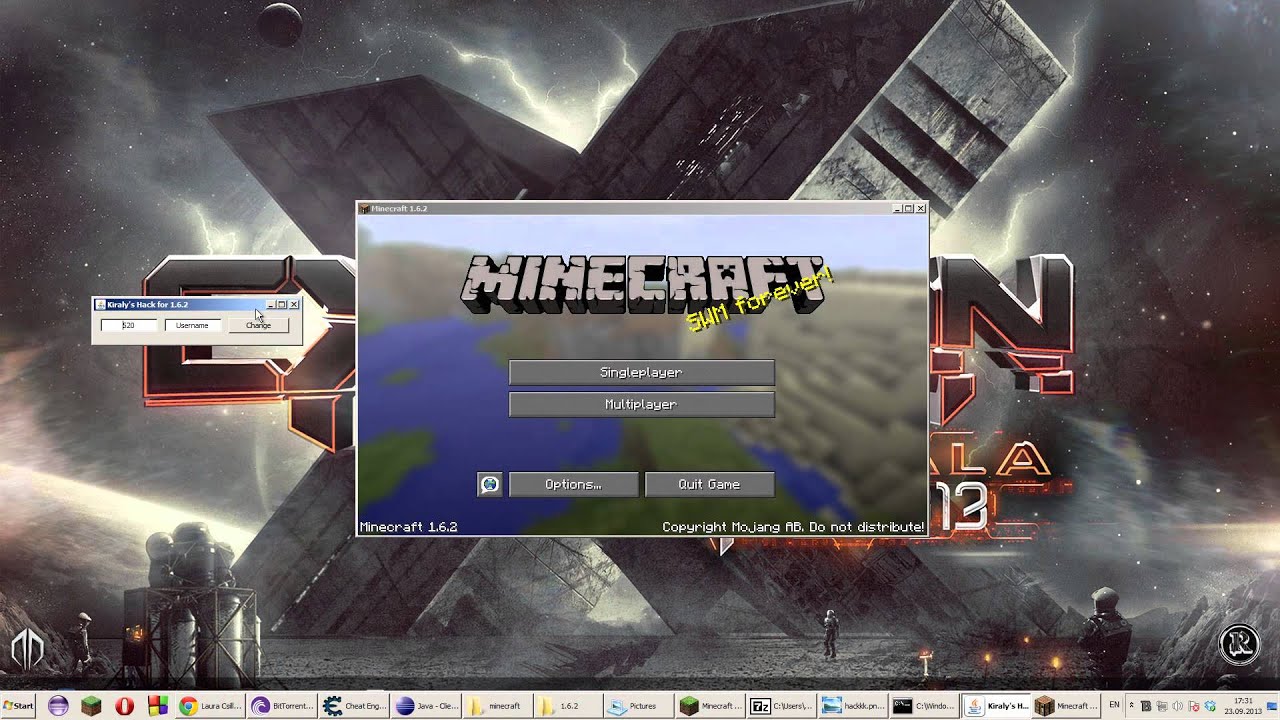Minimize the Kiraly's Hack window

[270, 305]
